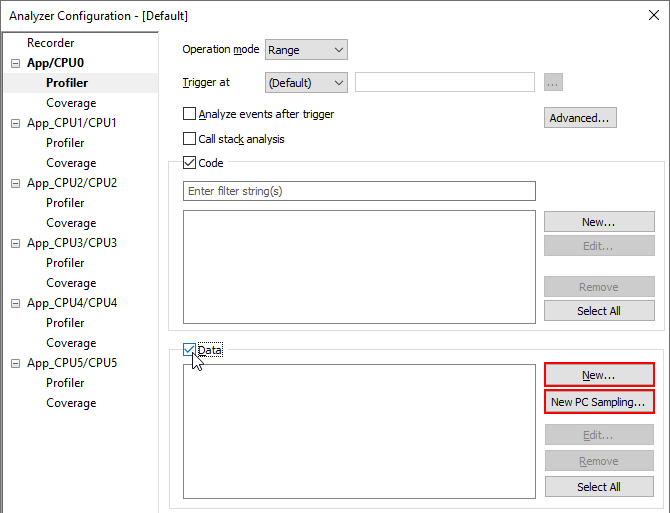Close the Analyzer Configuration dialog
The width and height of the screenshot is (670, 513).
tap(653, 15)
